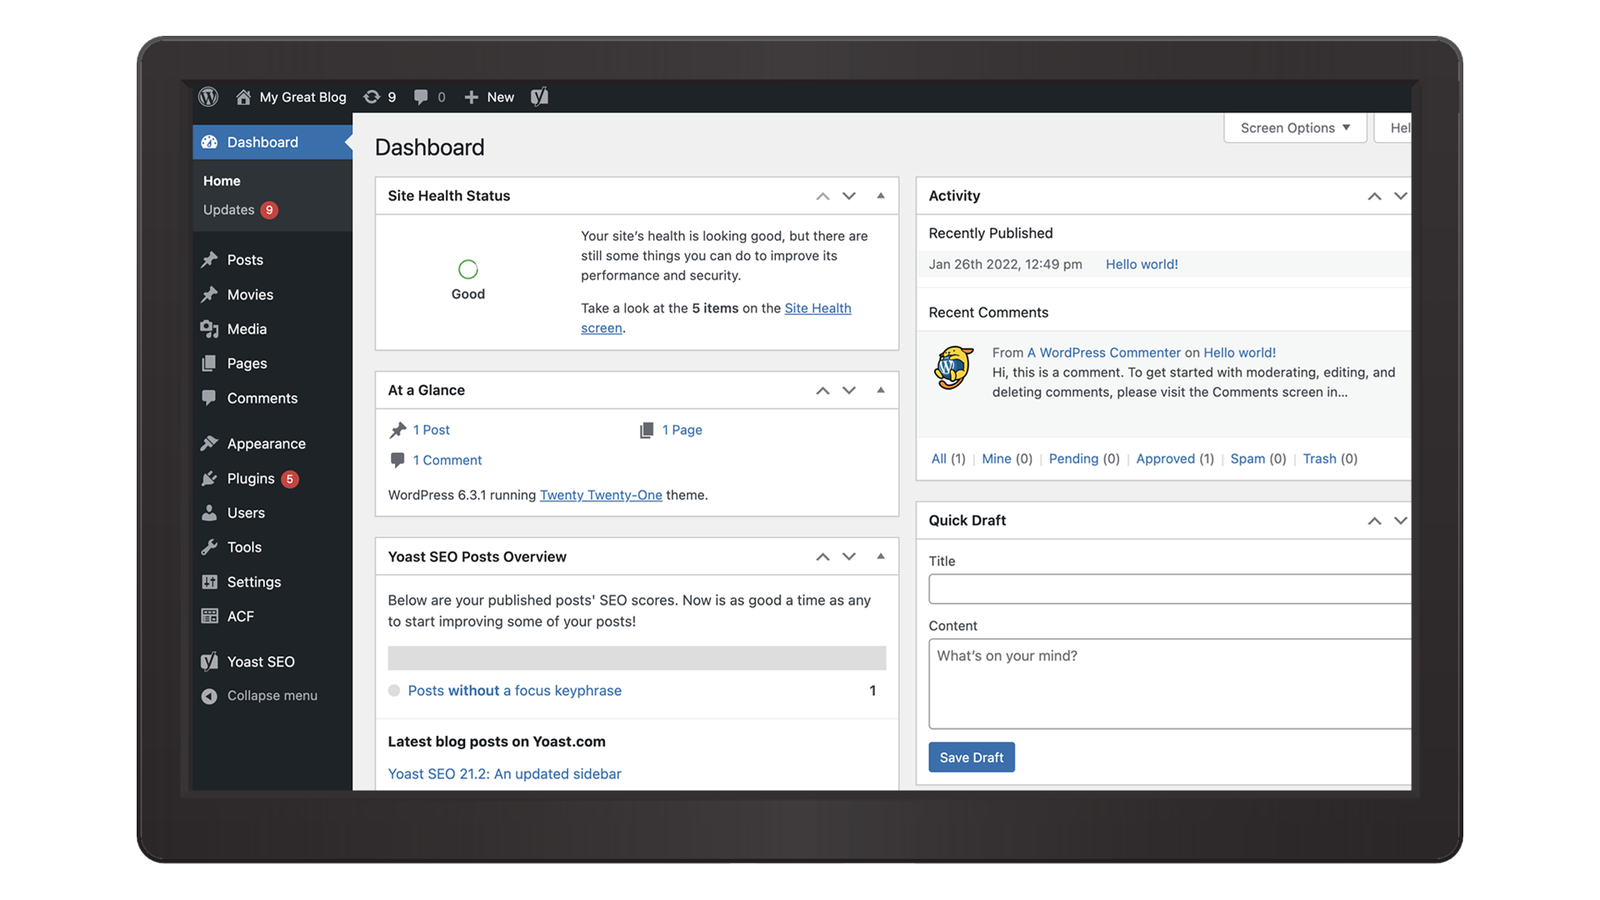Click the pin icon beside 1 Post
This screenshot has width=1600, height=900.
click(x=398, y=430)
